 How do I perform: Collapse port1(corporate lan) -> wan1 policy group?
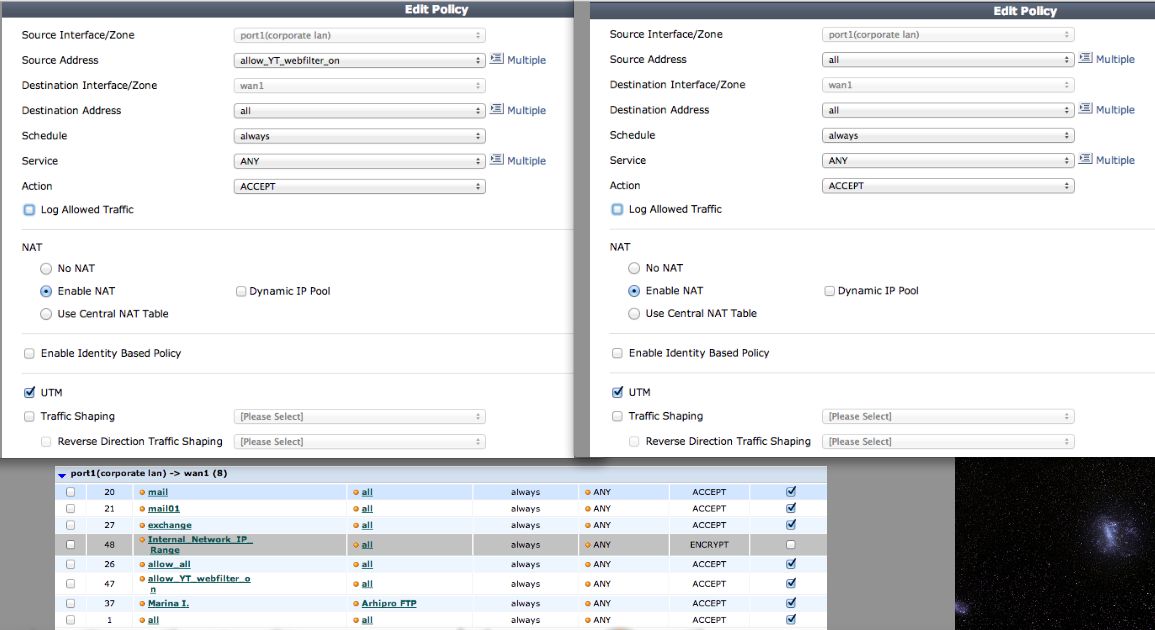(62, 475)
